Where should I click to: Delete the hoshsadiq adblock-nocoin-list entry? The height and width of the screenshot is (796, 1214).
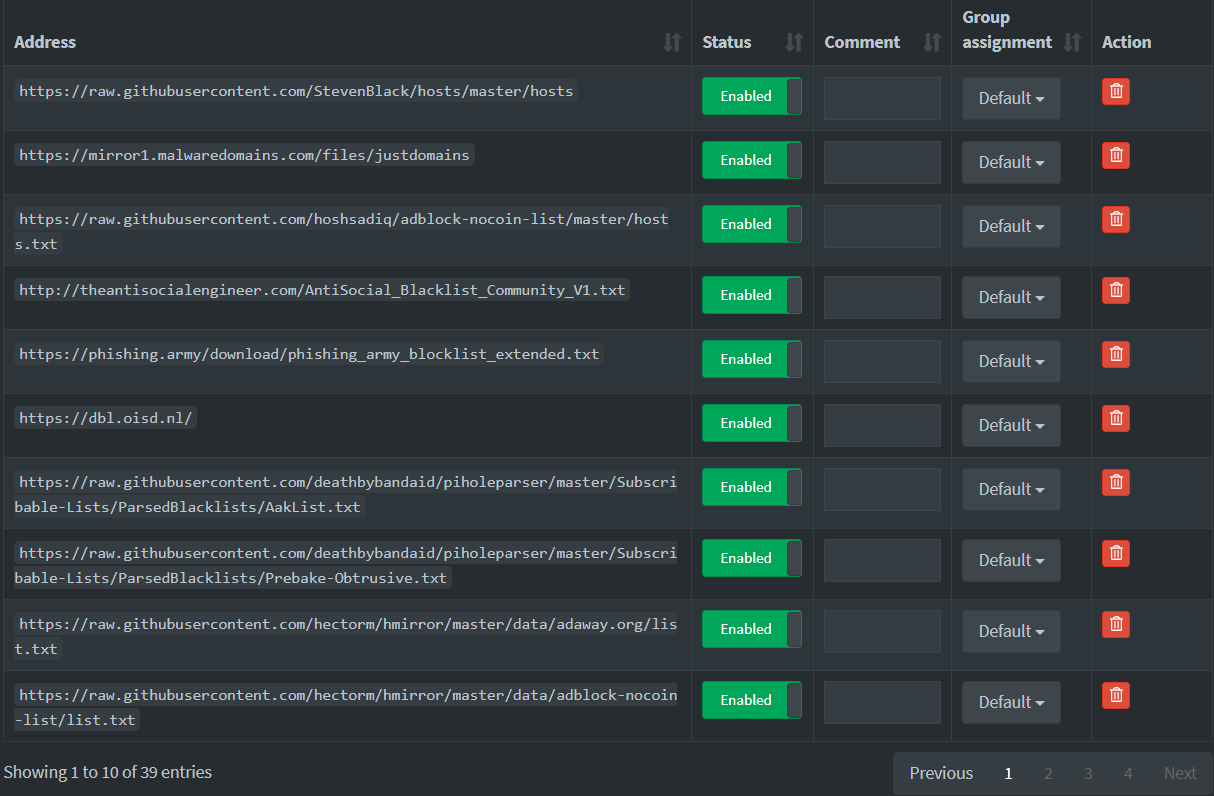point(1116,219)
